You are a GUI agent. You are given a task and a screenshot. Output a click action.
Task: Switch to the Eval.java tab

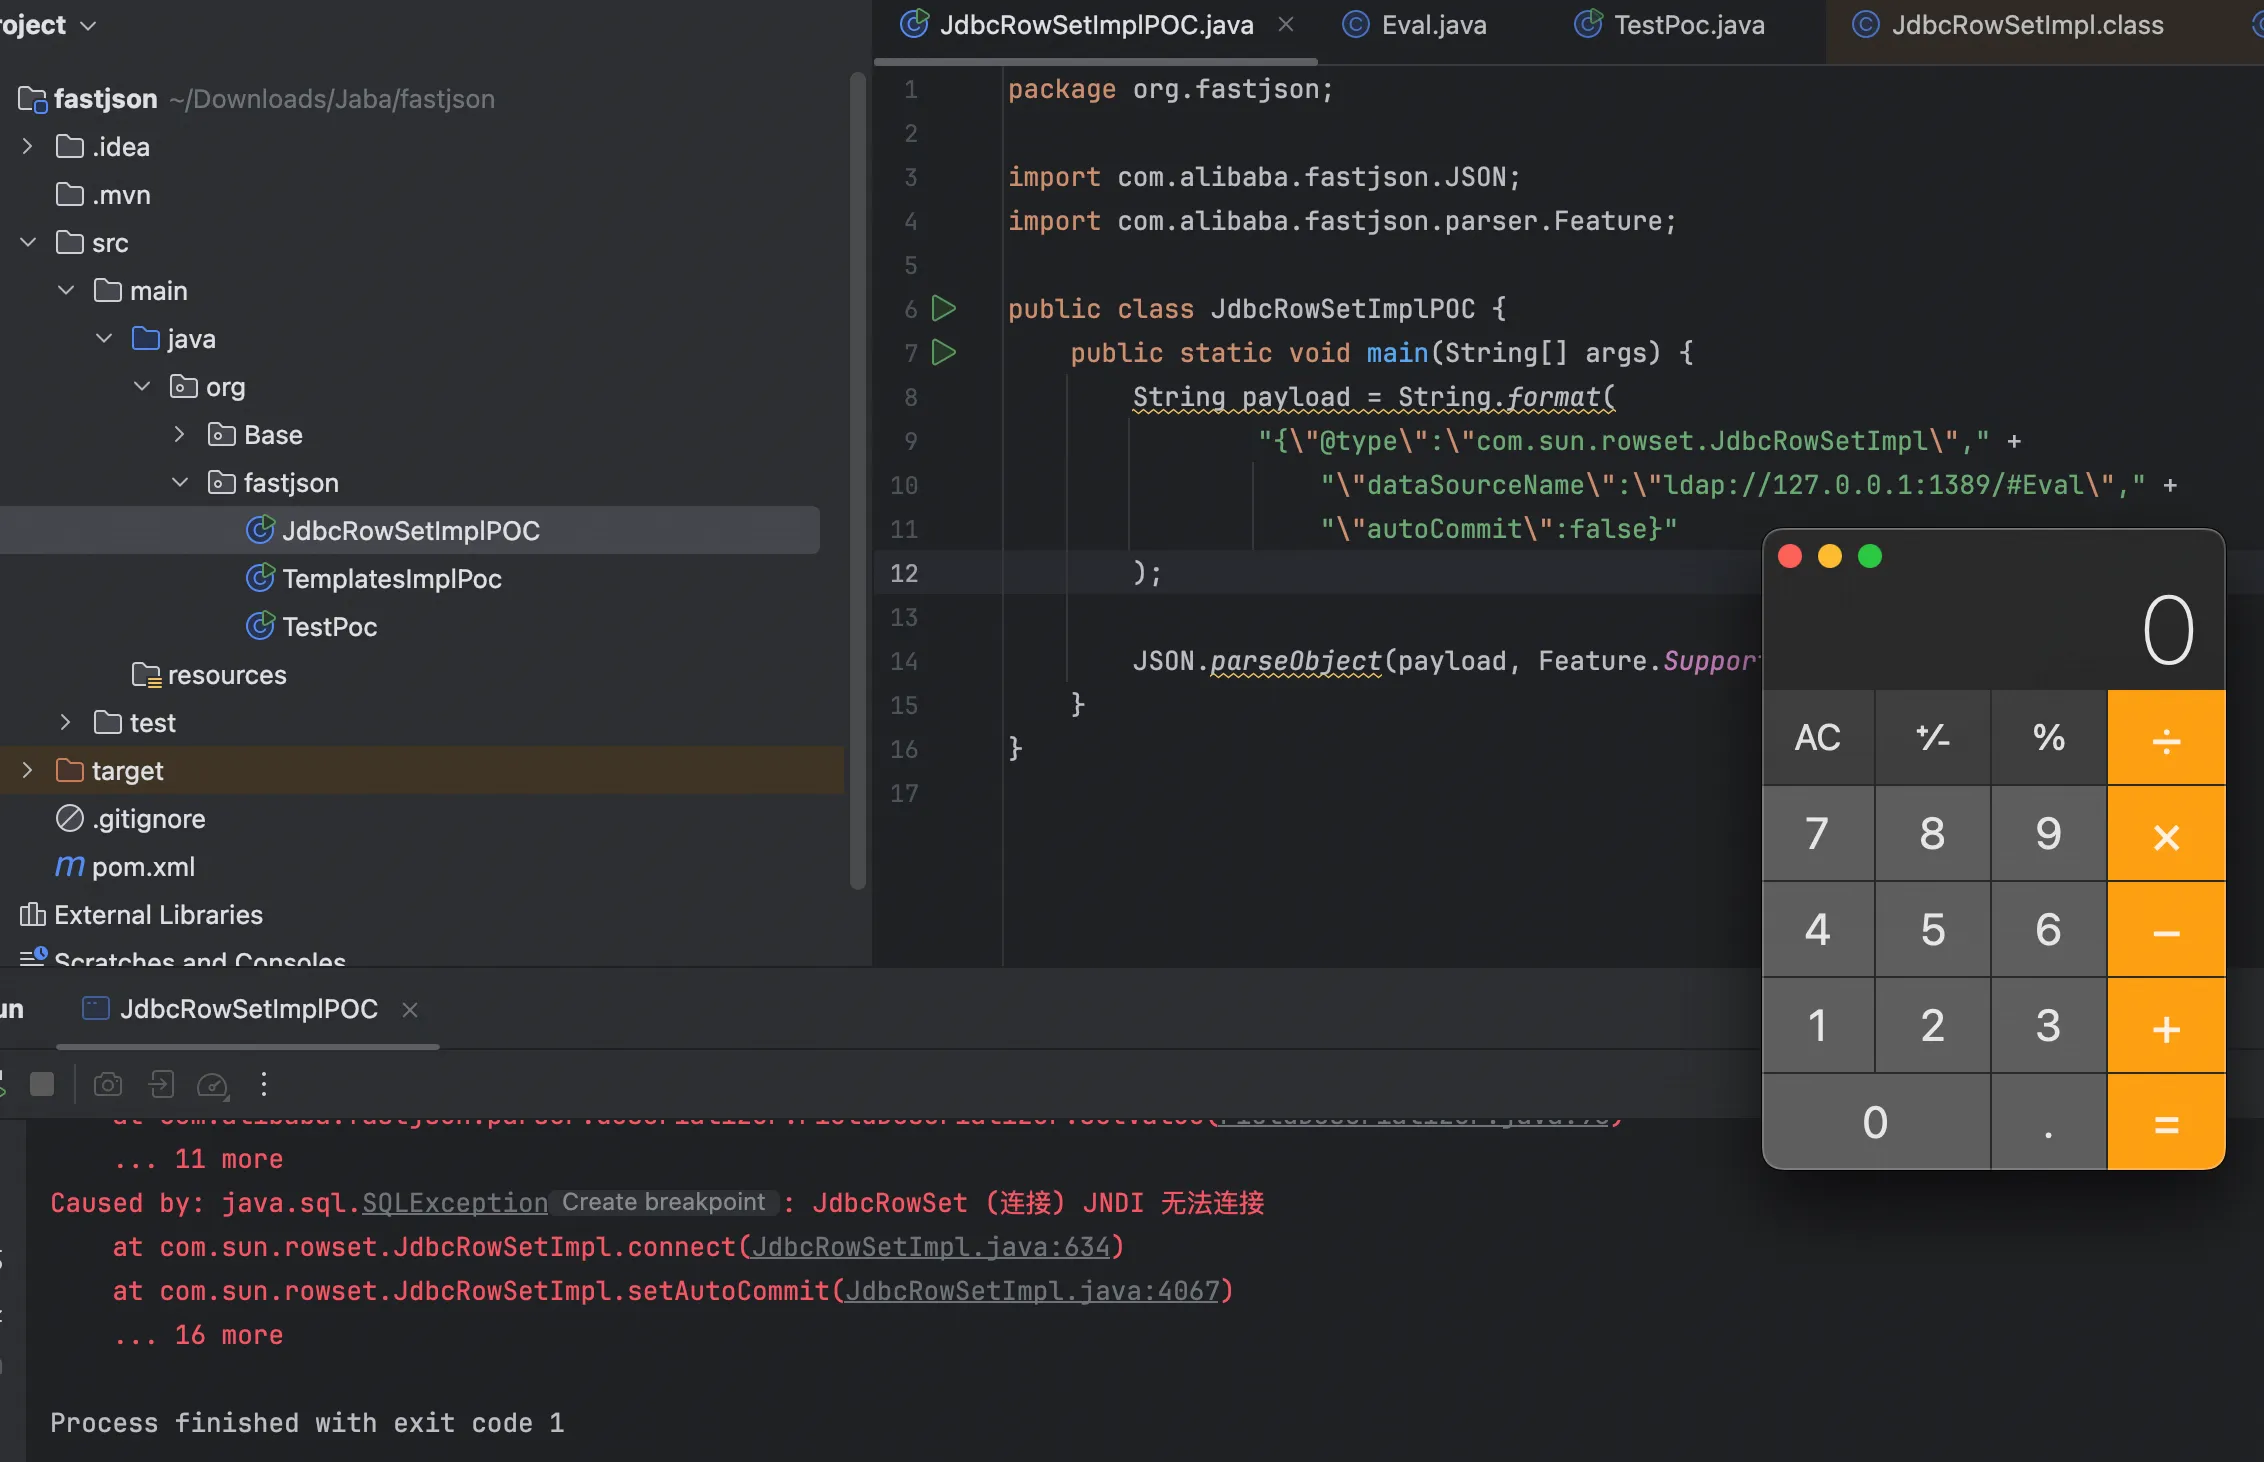click(x=1432, y=25)
